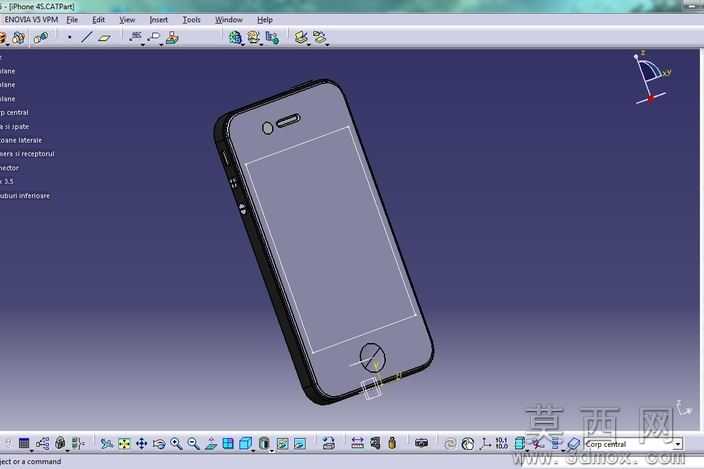Click the rightmost yellow tool icon in upper toolbar
704x469 pixels.
pos(320,37)
